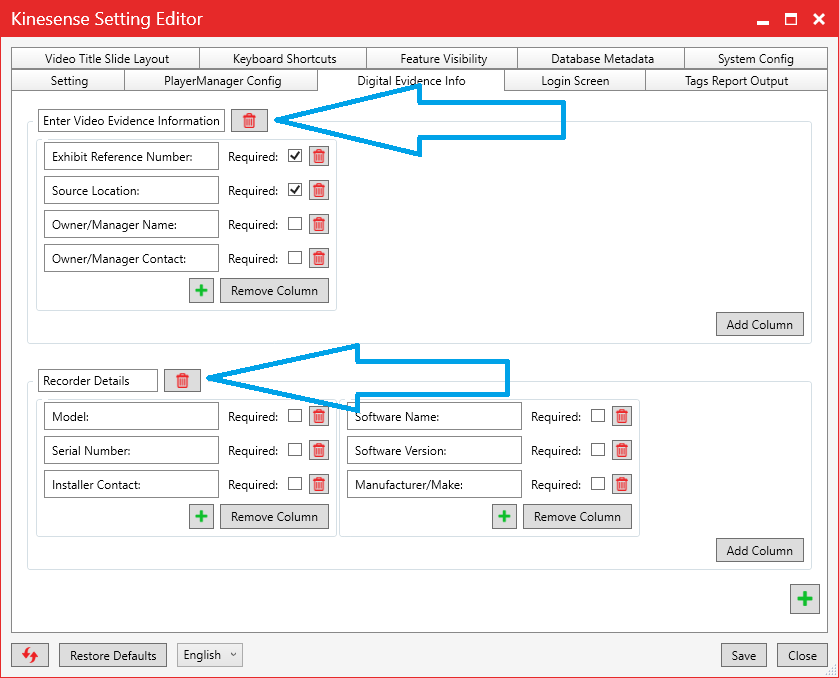This screenshot has height=678, width=839.
Task: Delete the Enter Video Evidence Information group
Action: point(249,121)
